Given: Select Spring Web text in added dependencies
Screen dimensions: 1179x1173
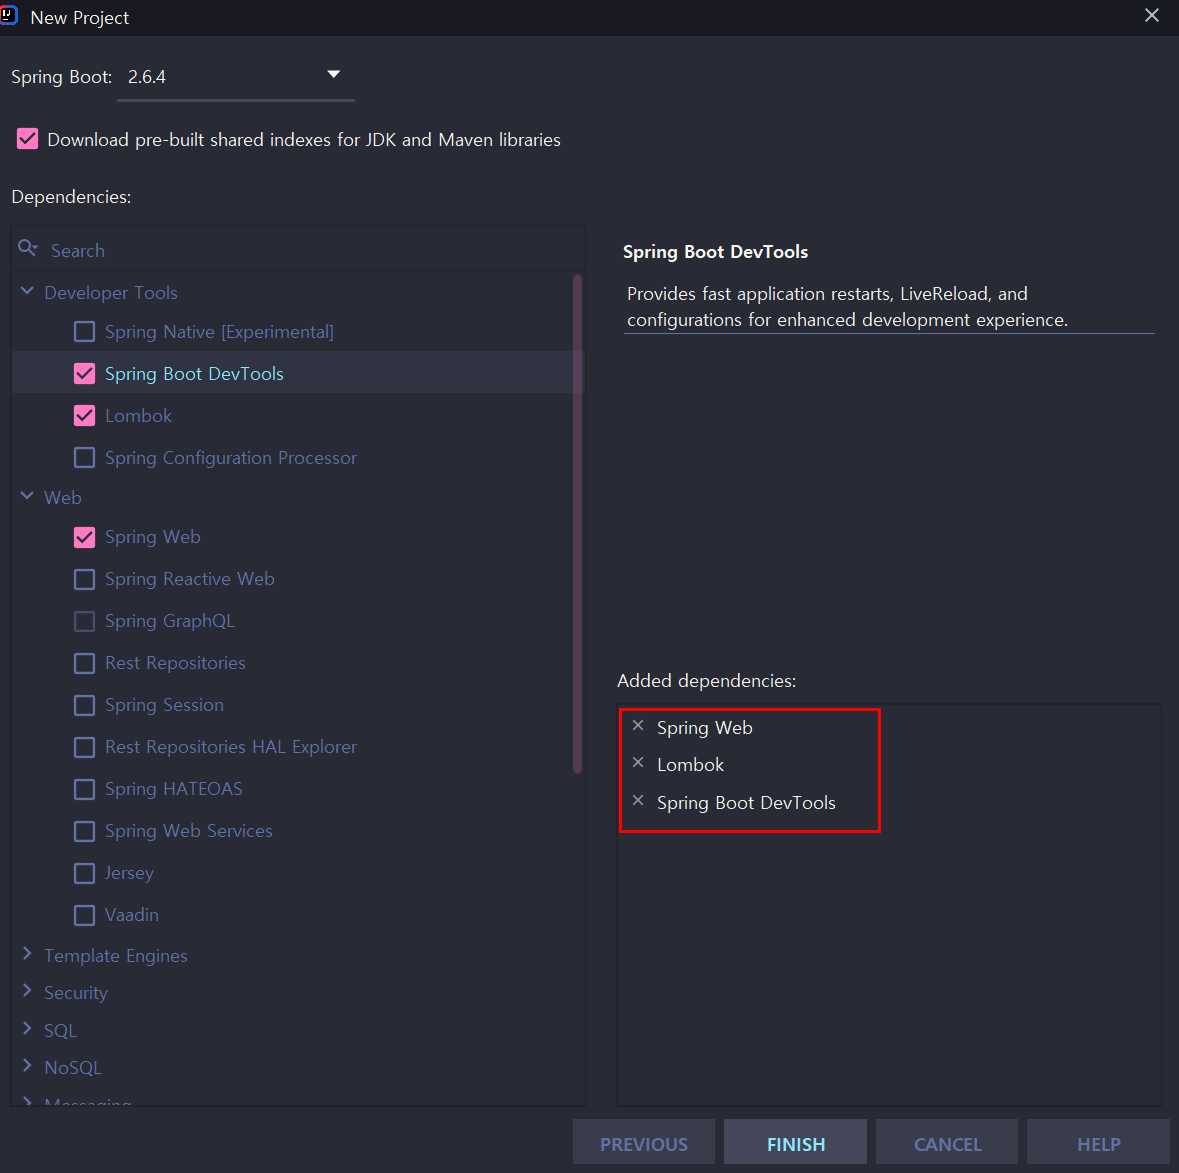Looking at the screenshot, I should 705,728.
